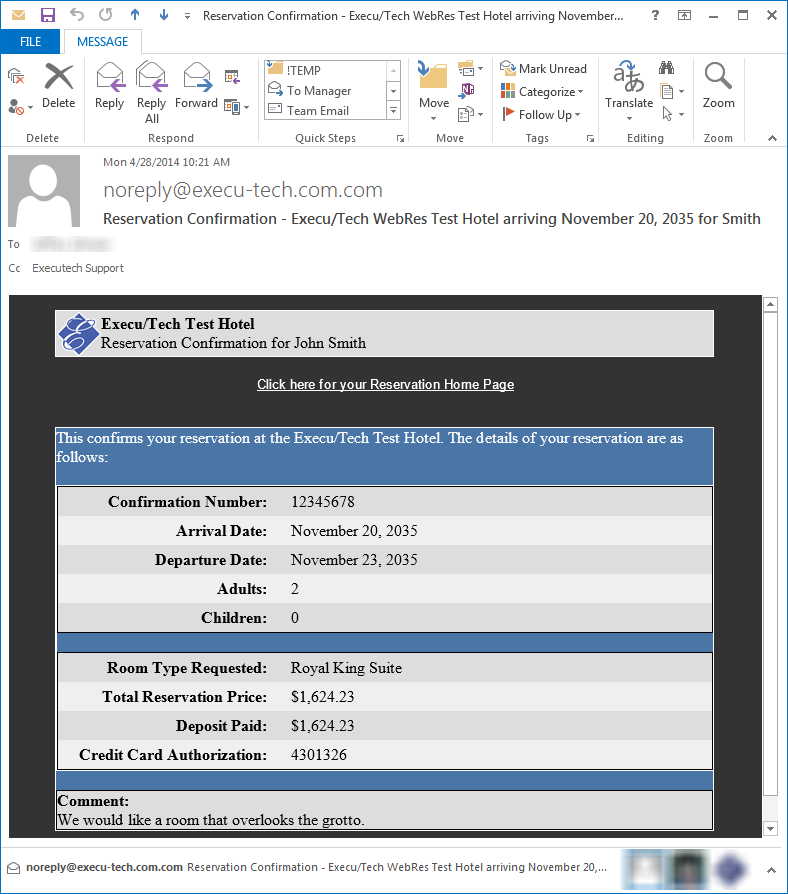The height and width of the screenshot is (894, 788).
Task: Click sender address noreply@execu-tech.com.com
Action: click(243, 190)
